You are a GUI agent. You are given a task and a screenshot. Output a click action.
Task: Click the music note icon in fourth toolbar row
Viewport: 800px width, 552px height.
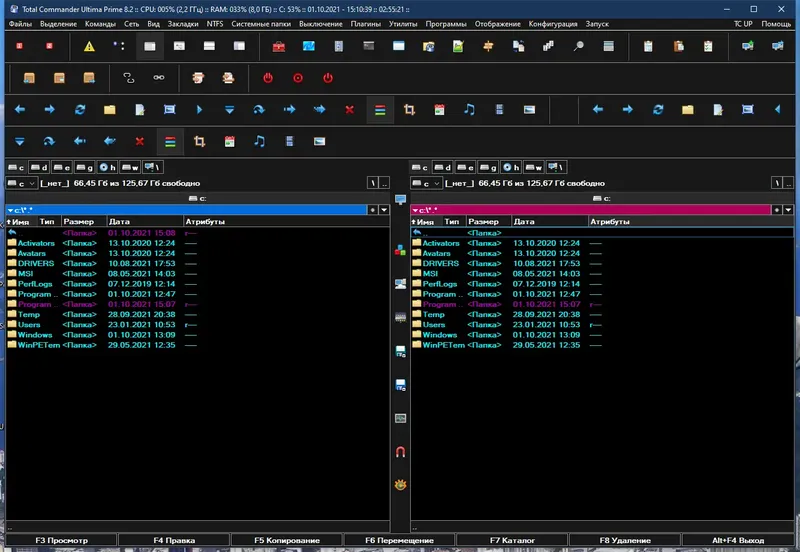coord(259,141)
